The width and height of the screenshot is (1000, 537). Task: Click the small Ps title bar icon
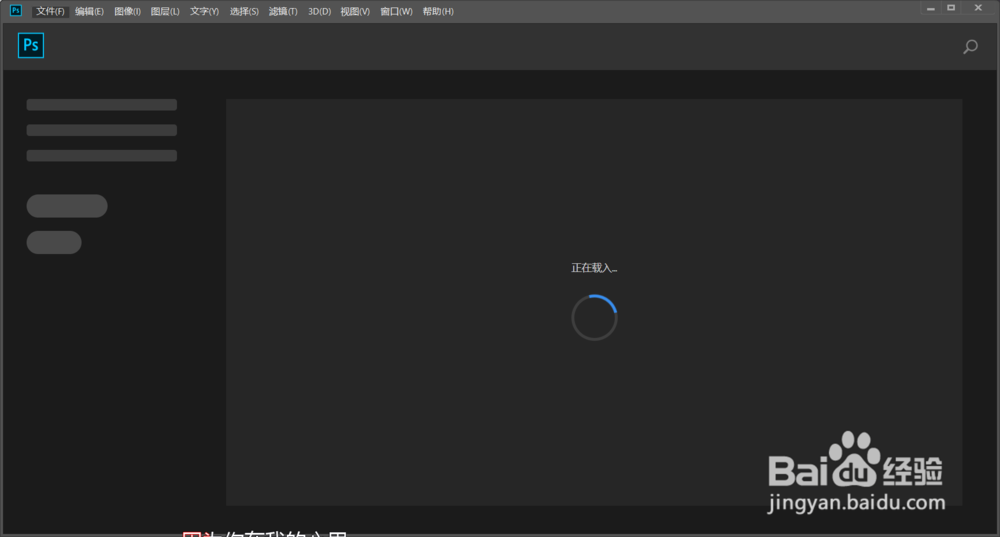16,10
